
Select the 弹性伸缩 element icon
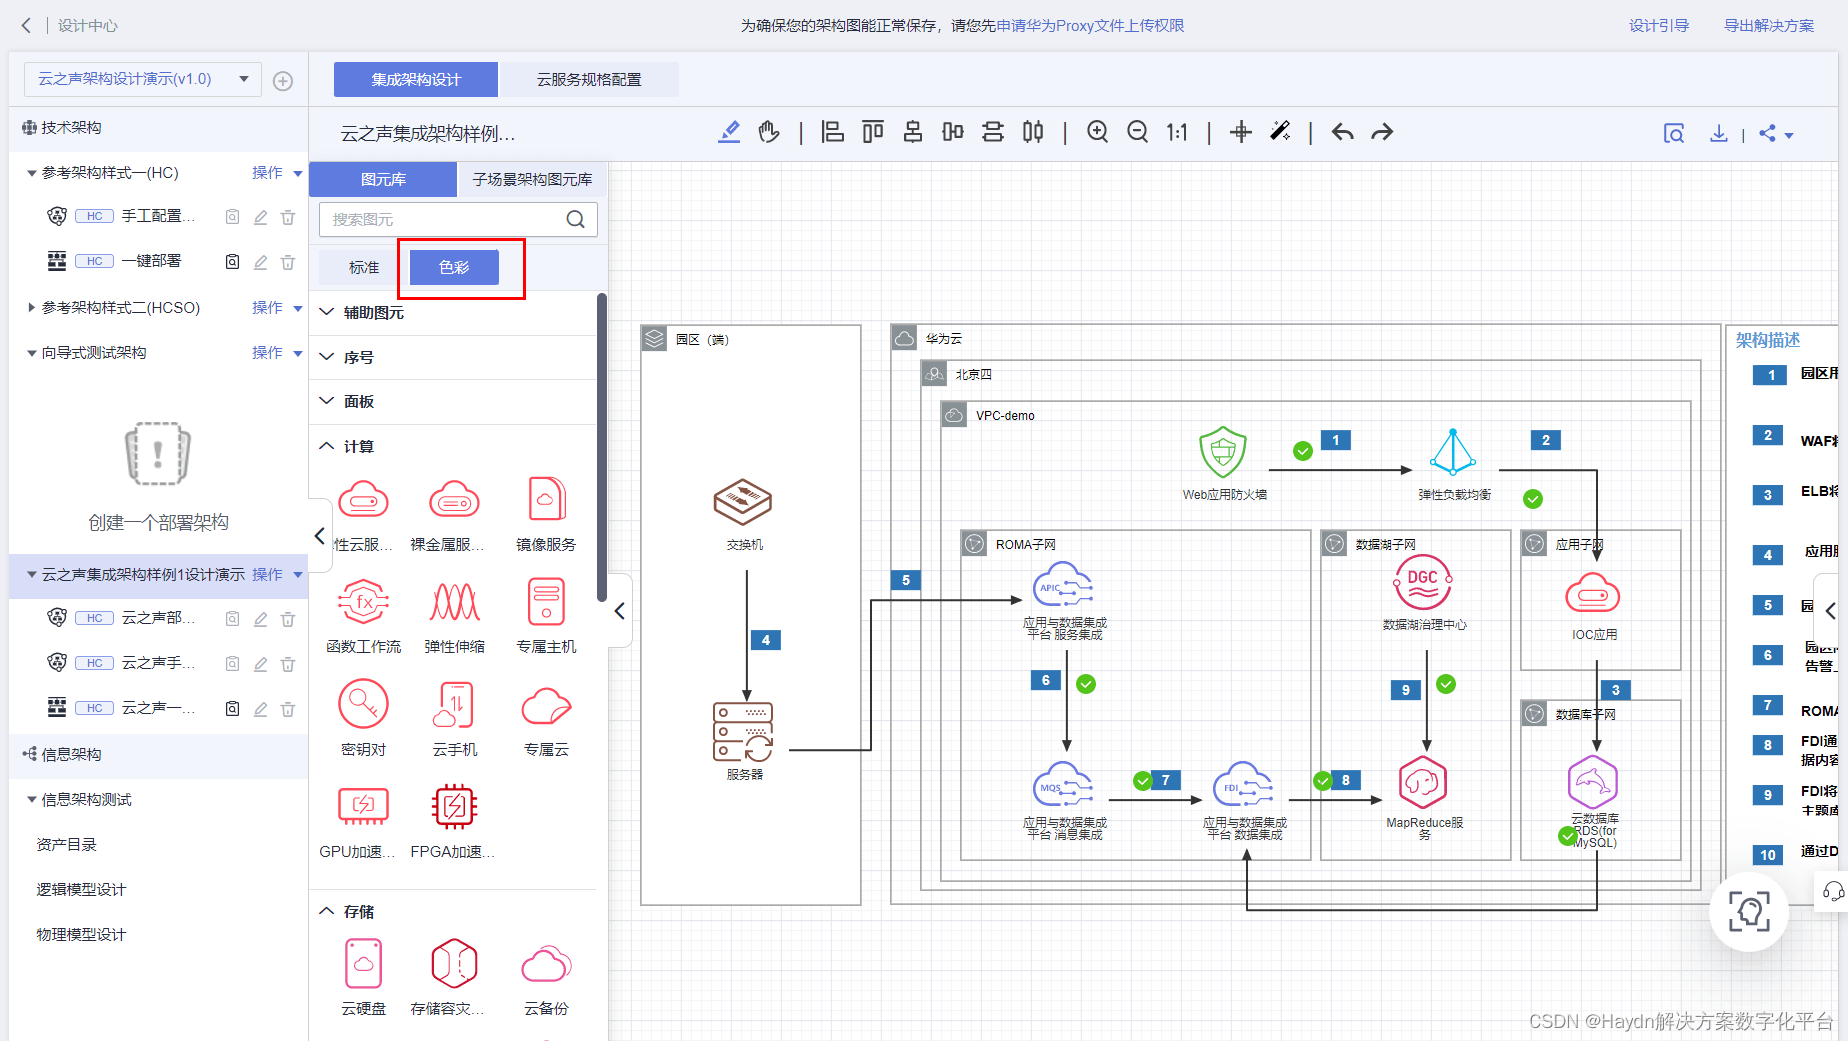(x=455, y=602)
